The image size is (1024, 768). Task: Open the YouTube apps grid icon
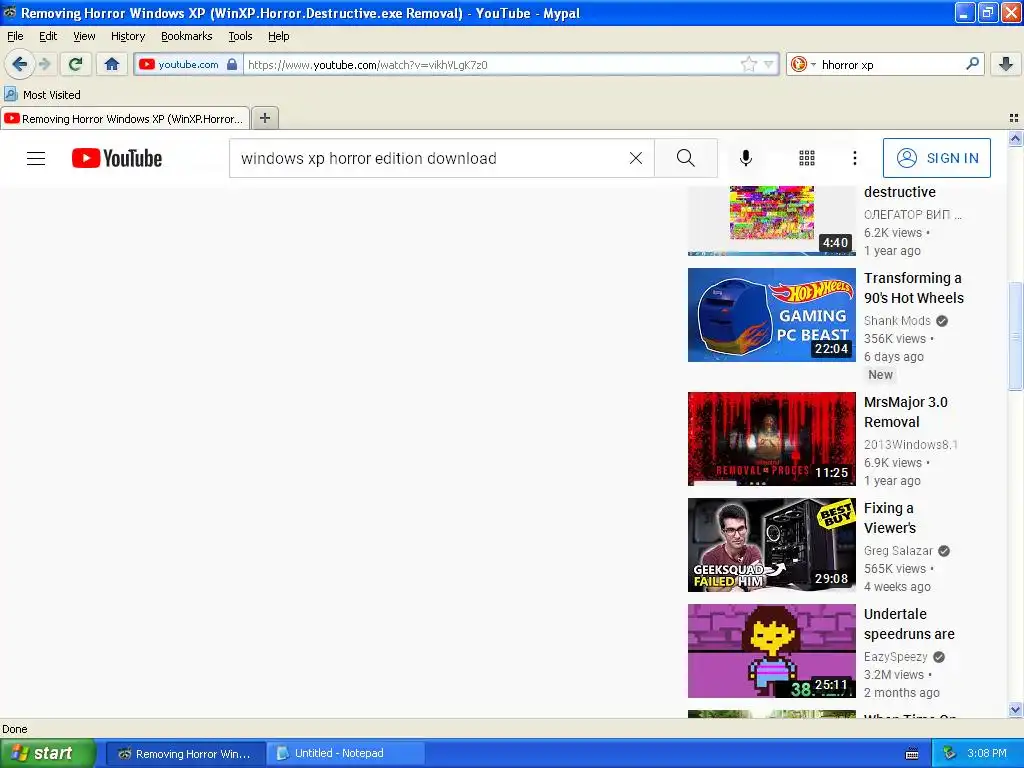[807, 158]
